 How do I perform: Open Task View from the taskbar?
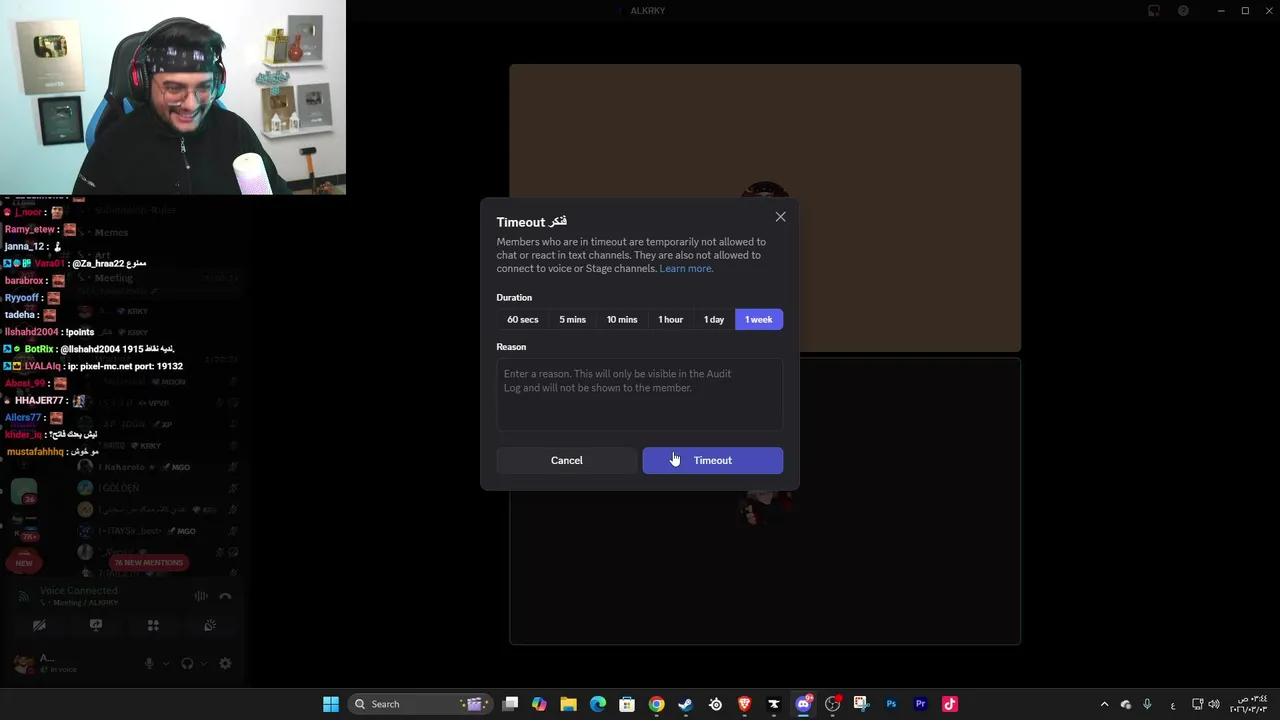[x=510, y=704]
